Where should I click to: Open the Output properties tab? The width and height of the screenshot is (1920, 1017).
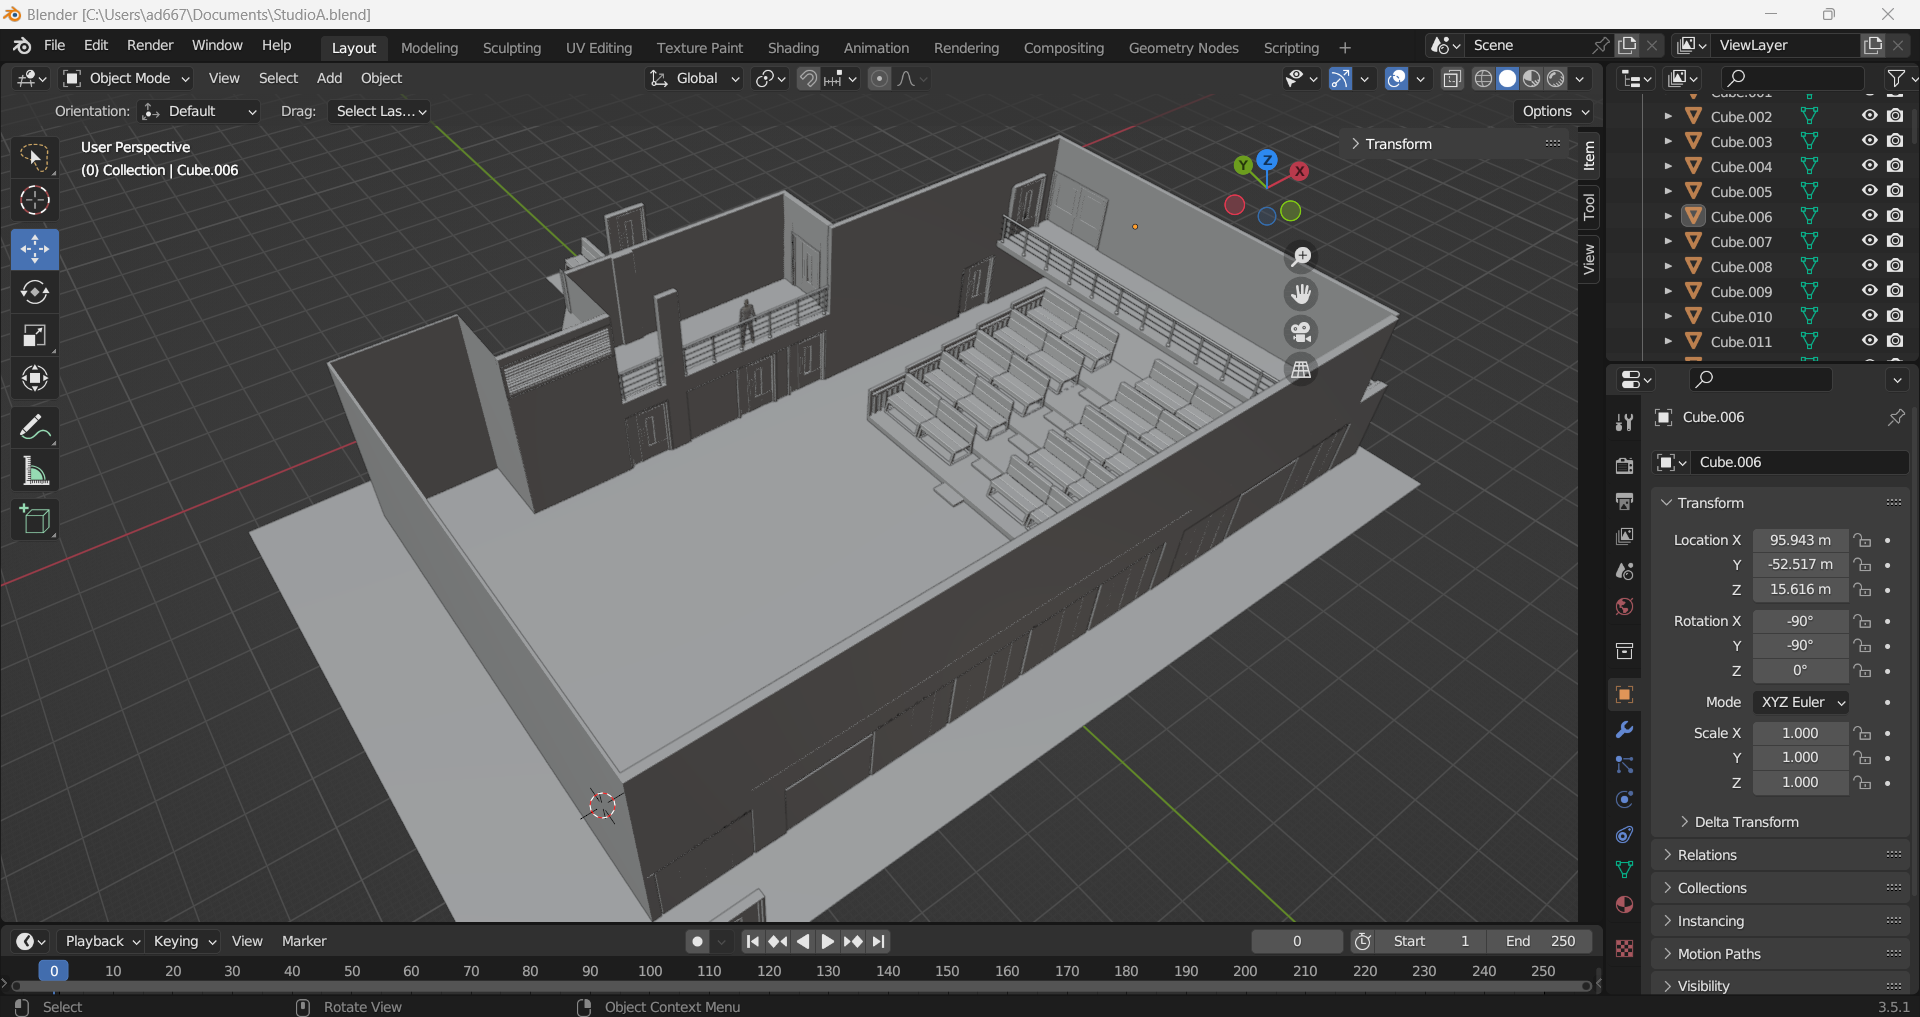tap(1624, 501)
